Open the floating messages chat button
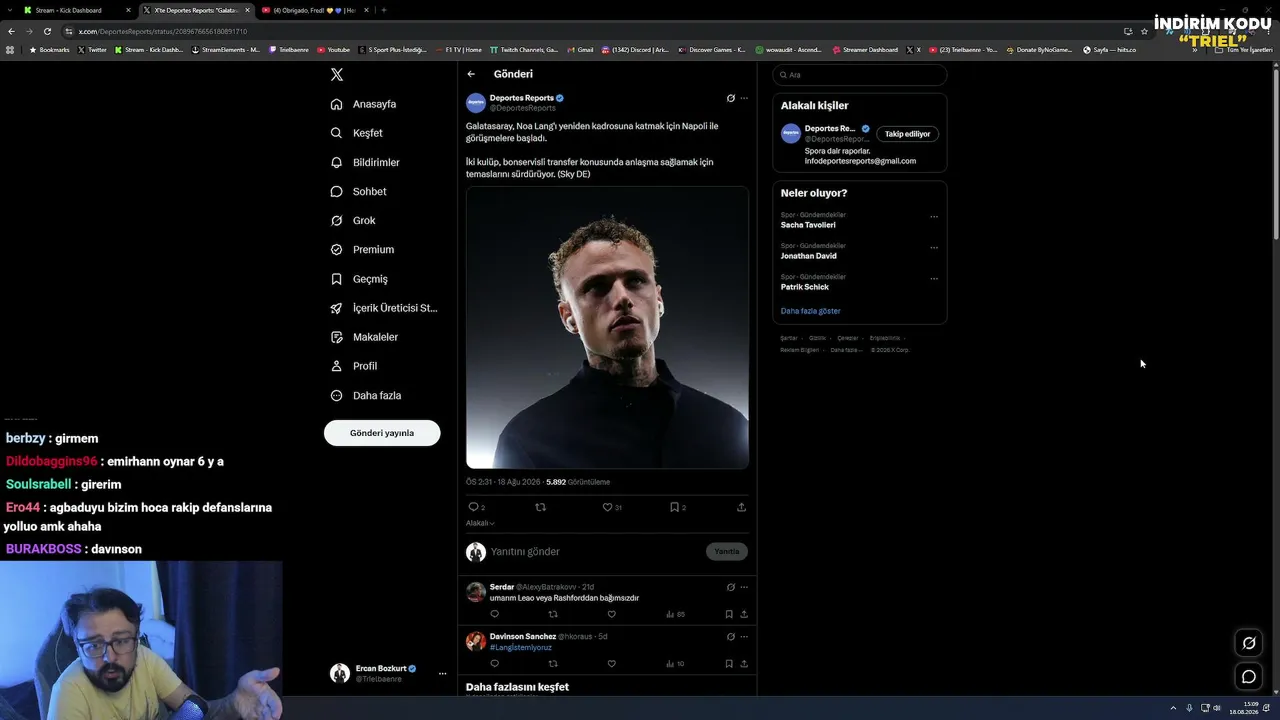The width and height of the screenshot is (1280, 720). point(1249,677)
